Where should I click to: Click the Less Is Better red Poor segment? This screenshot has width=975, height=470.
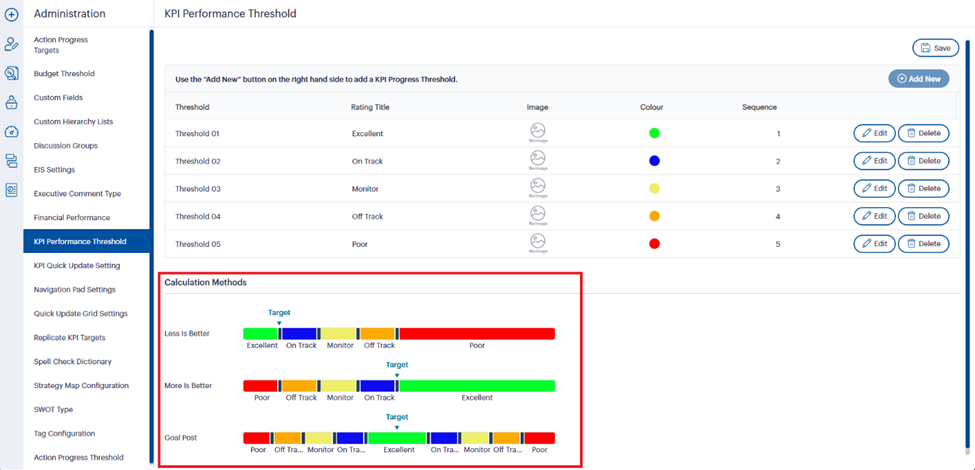click(477, 334)
